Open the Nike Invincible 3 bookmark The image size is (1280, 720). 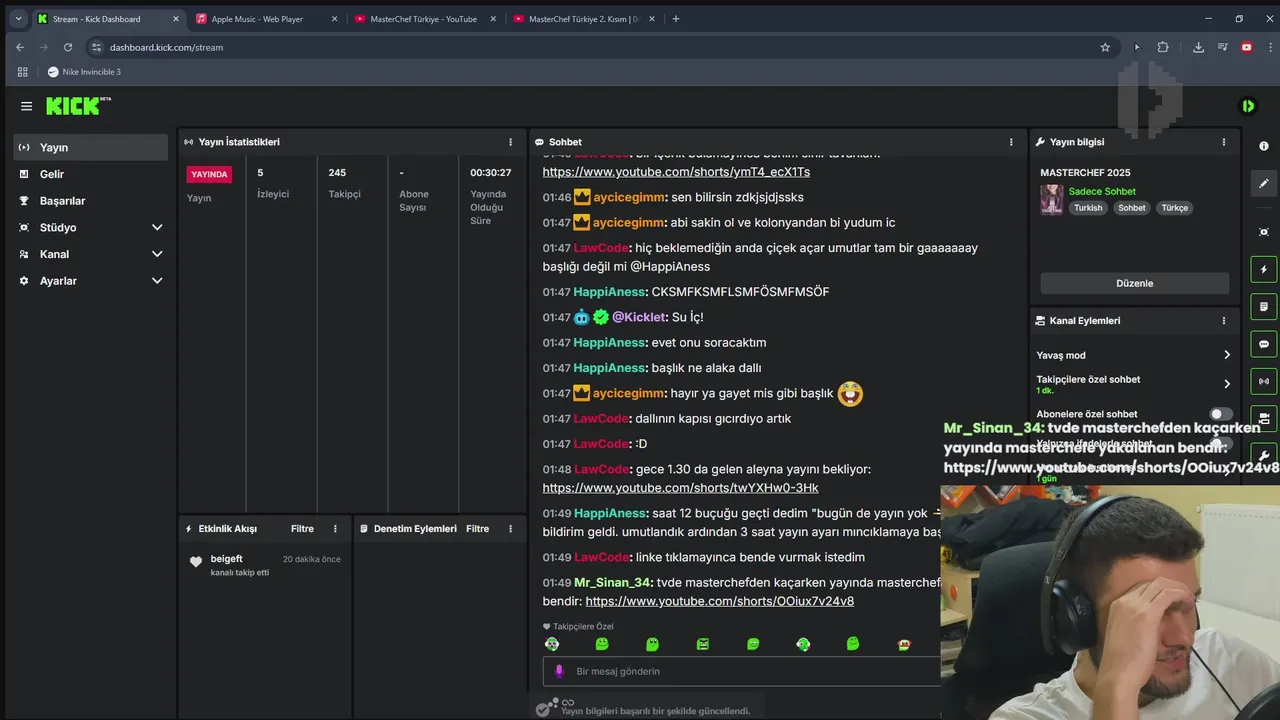pyautogui.click(x=84, y=72)
